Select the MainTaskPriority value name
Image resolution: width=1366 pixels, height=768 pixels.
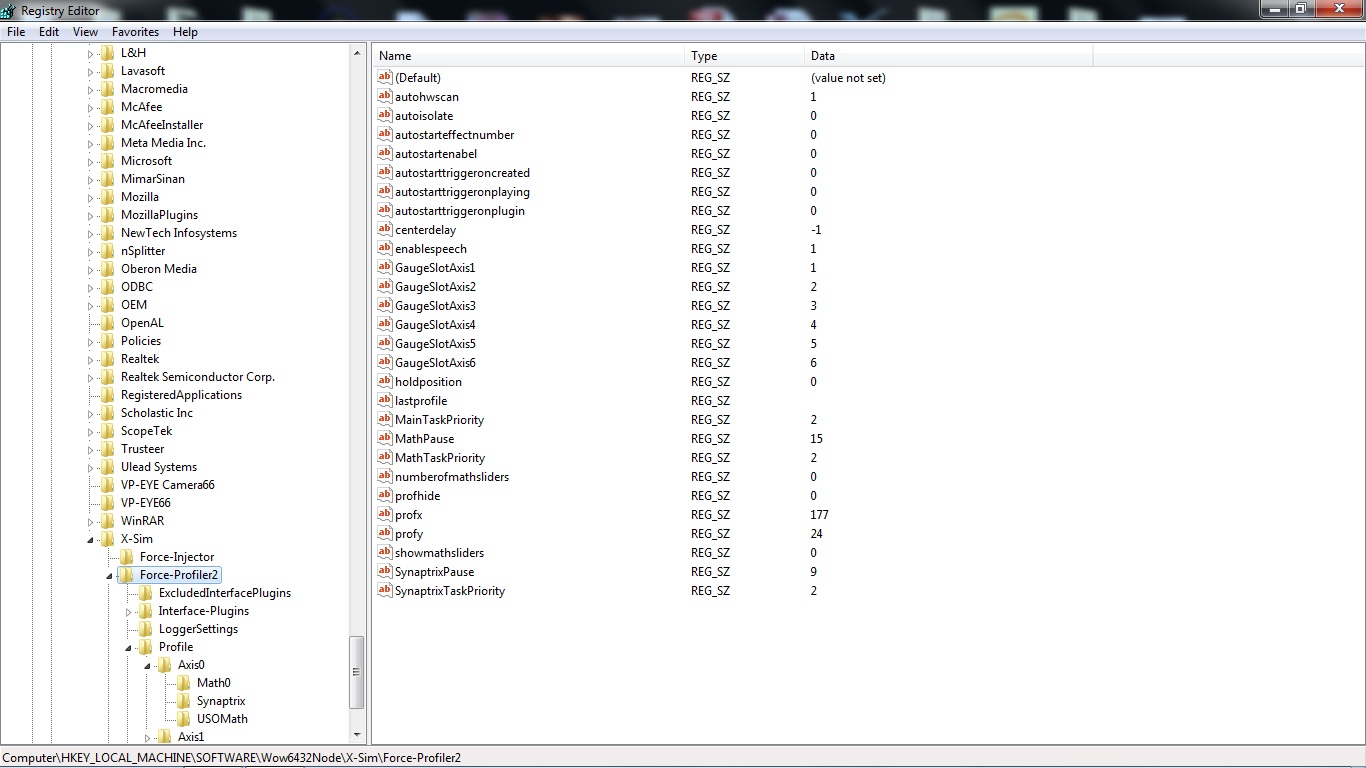pos(439,420)
